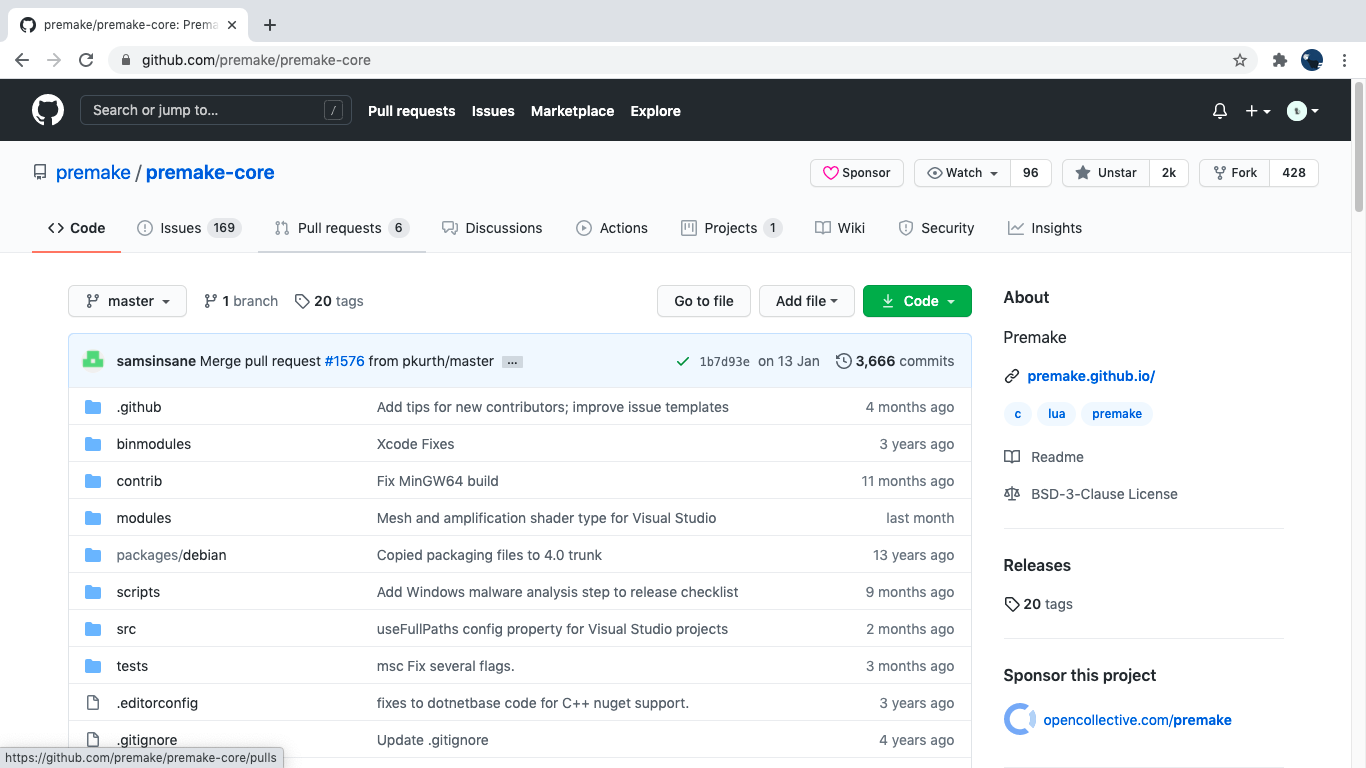Bookmark this page with the star icon
Screen dimensions: 1366x768
click(1240, 60)
